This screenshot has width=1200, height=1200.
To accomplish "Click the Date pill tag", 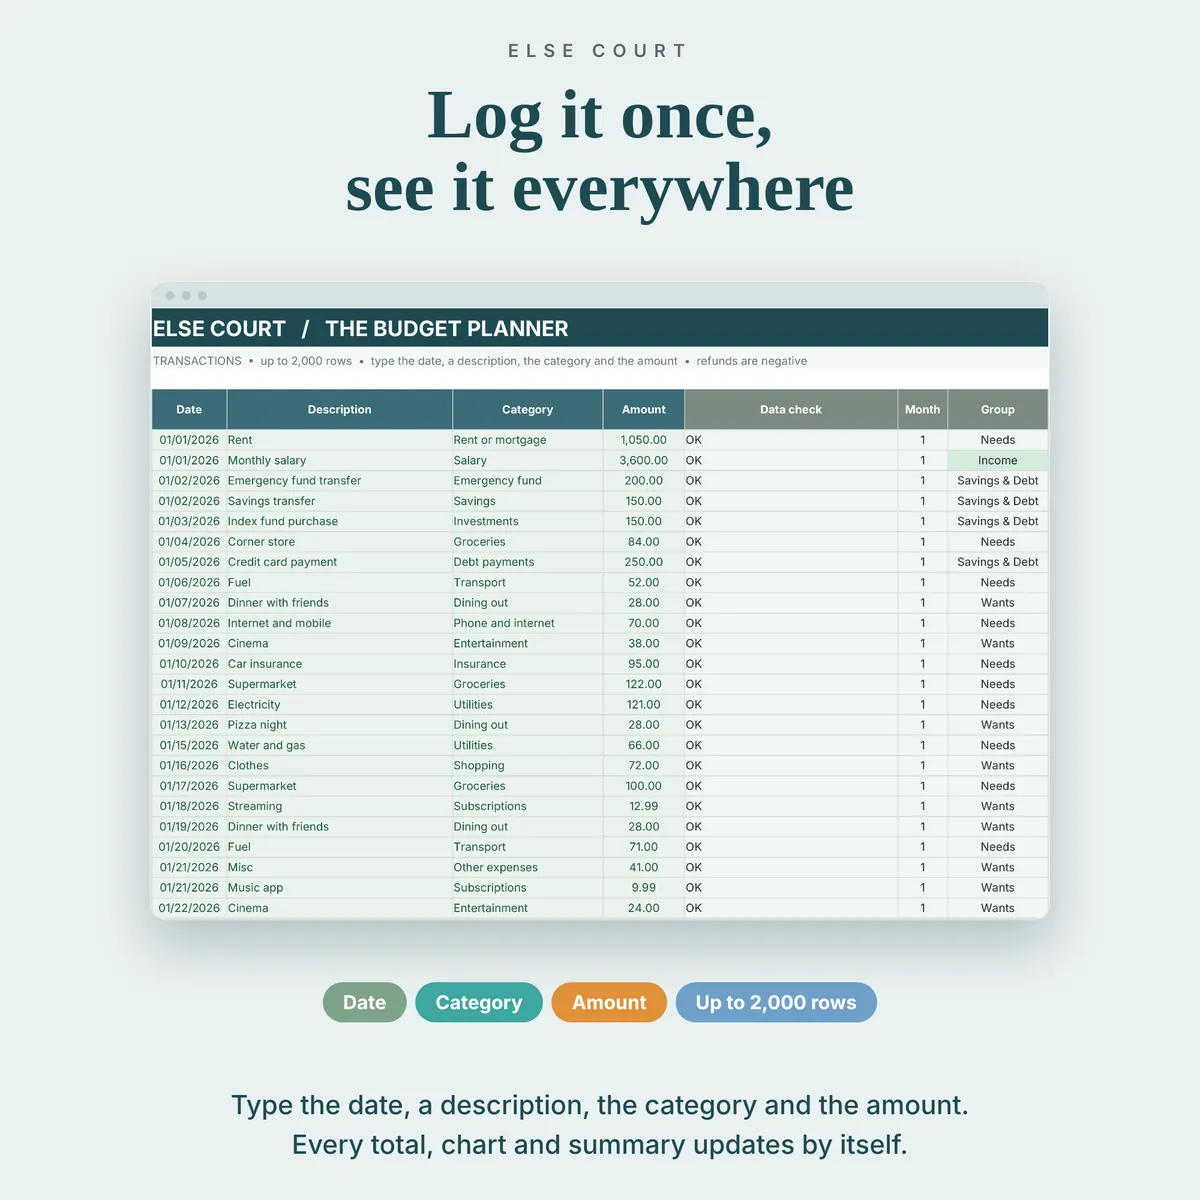I will coord(364,1002).
